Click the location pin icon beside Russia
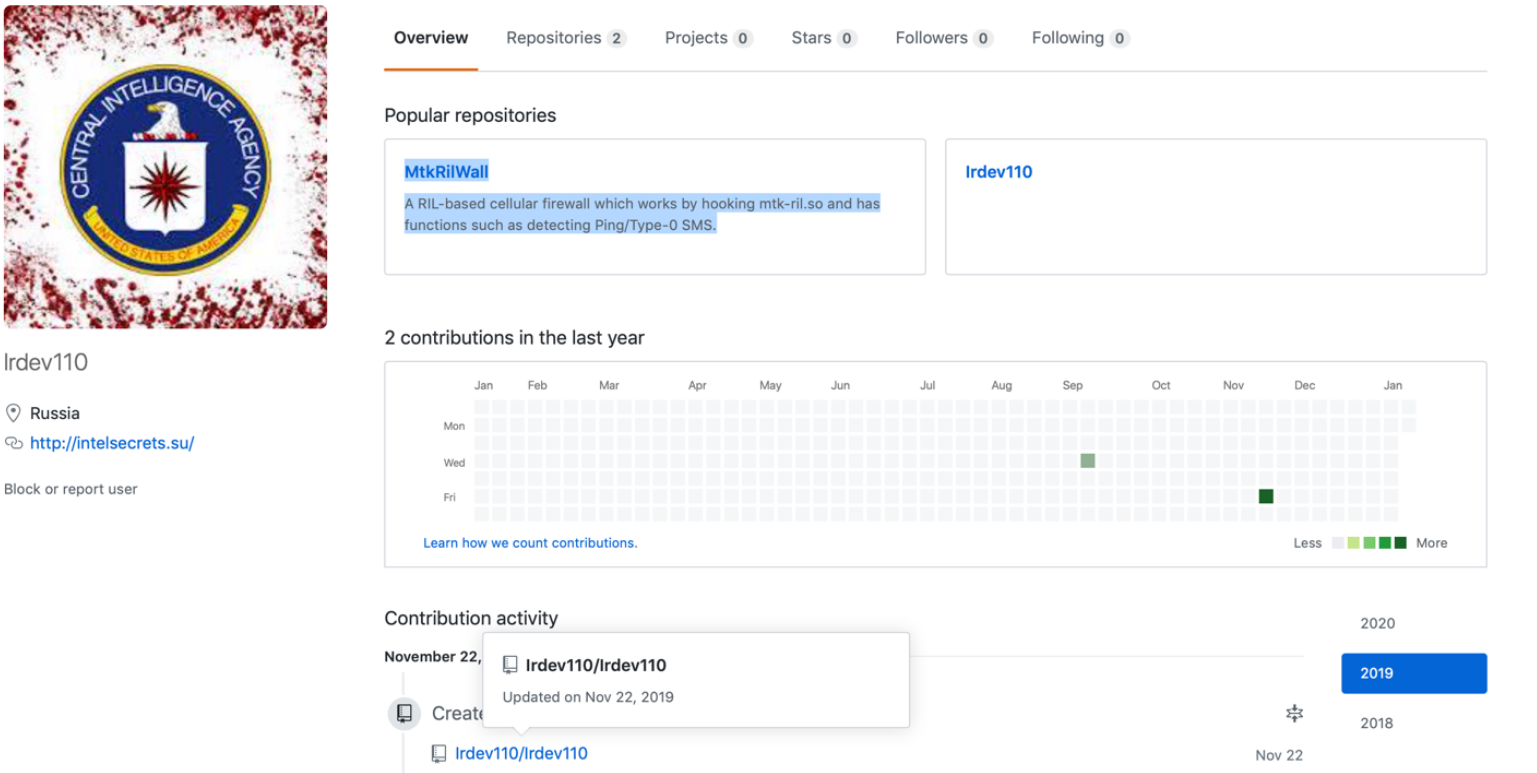The width and height of the screenshot is (1537, 773). click(13, 413)
